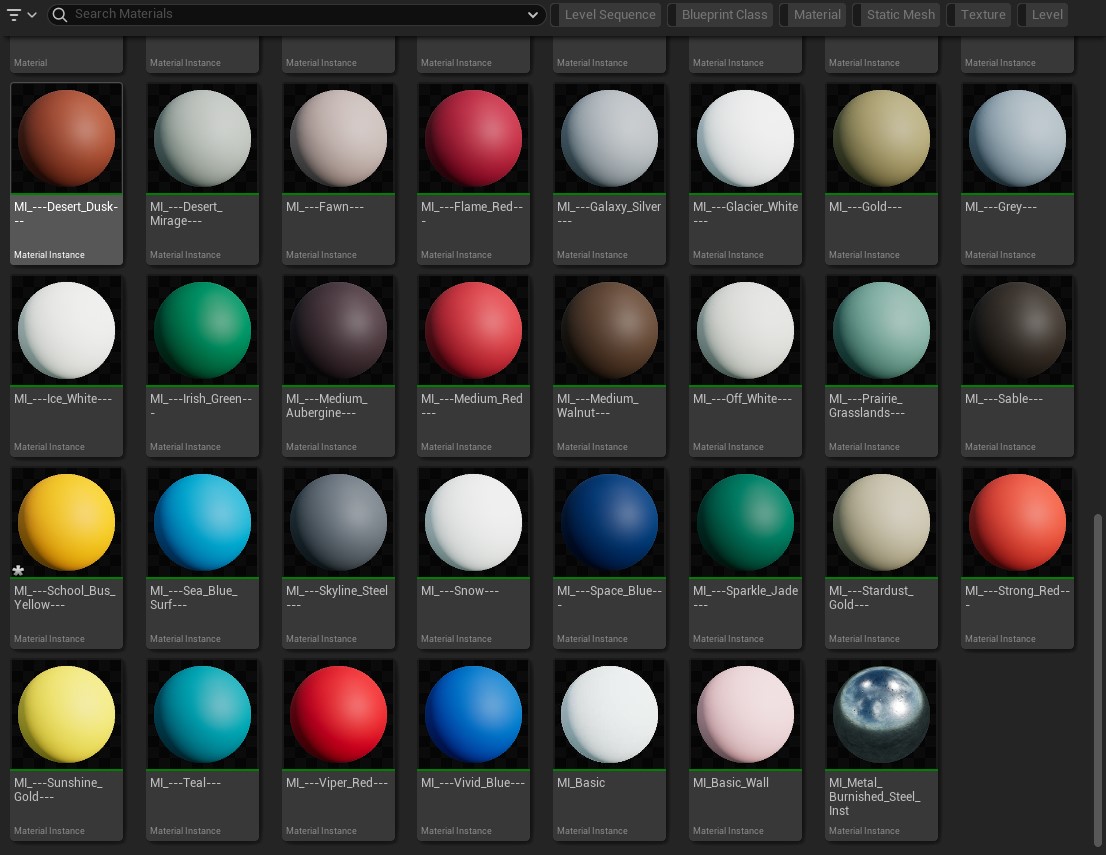Screen dimensions: 1106x855
Task: Choose the Space_Blue material sphere
Action: click(x=609, y=522)
